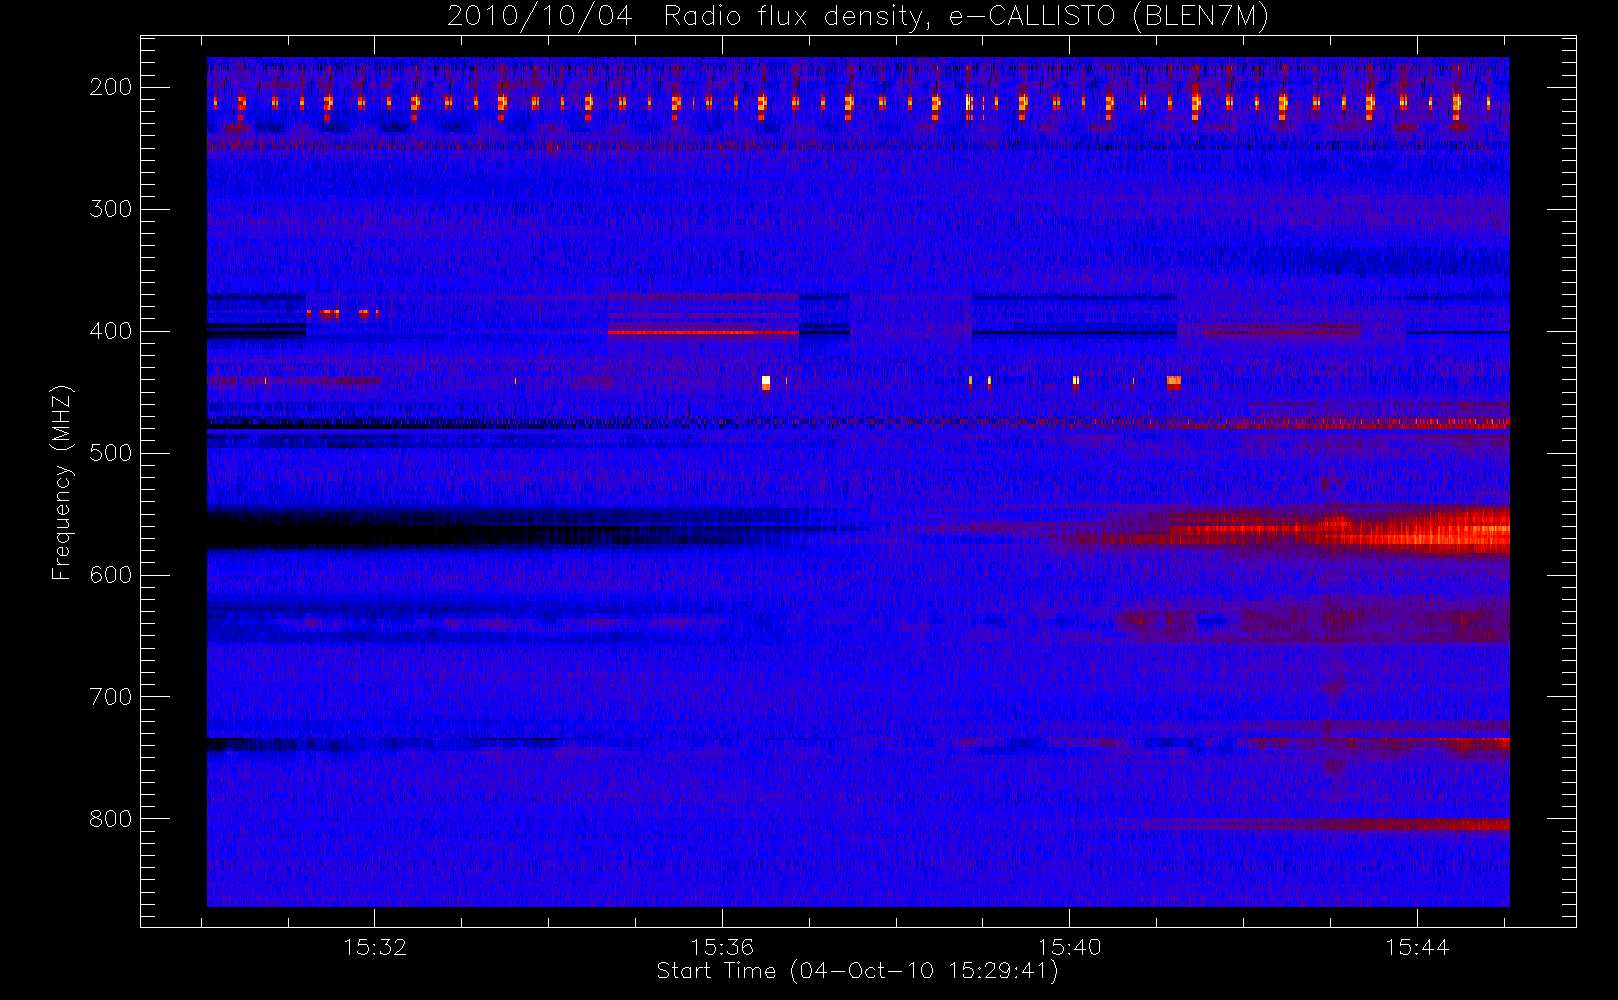Click the 700 frequency tick label
Screen dimensions: 1618x1000
coord(111,697)
